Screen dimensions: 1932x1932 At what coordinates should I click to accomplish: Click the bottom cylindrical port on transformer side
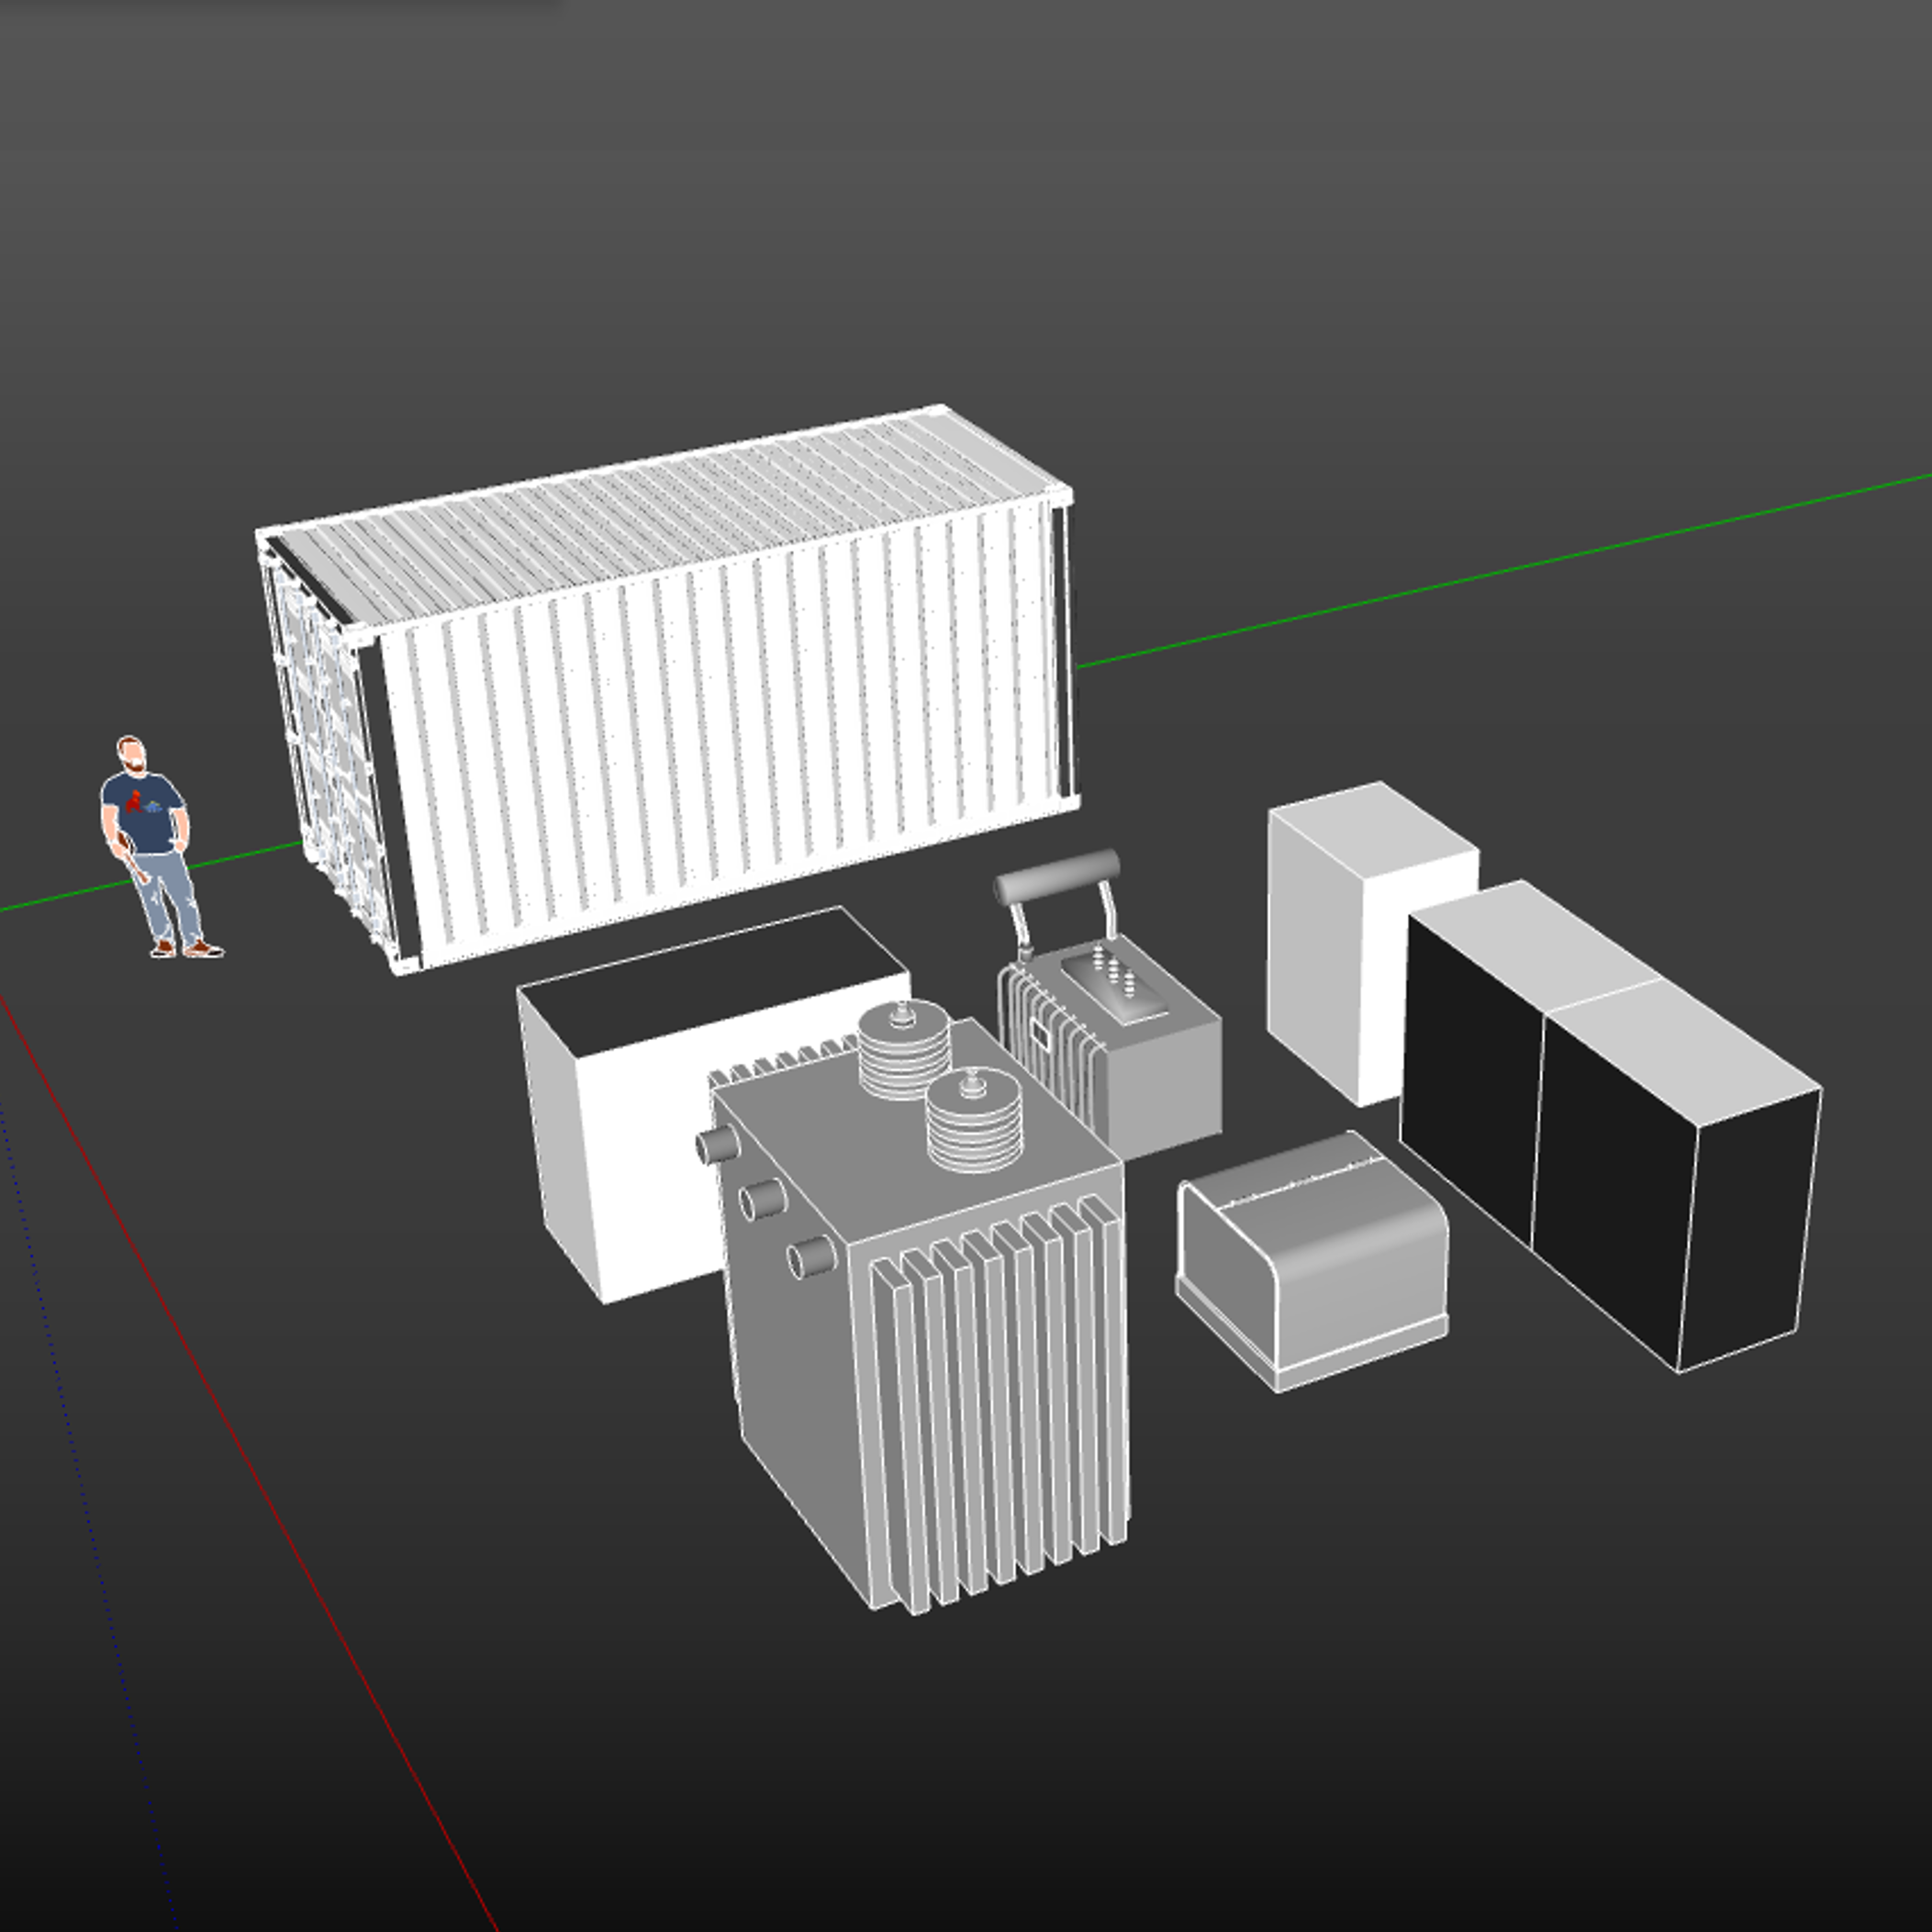pyautogui.click(x=811, y=1257)
